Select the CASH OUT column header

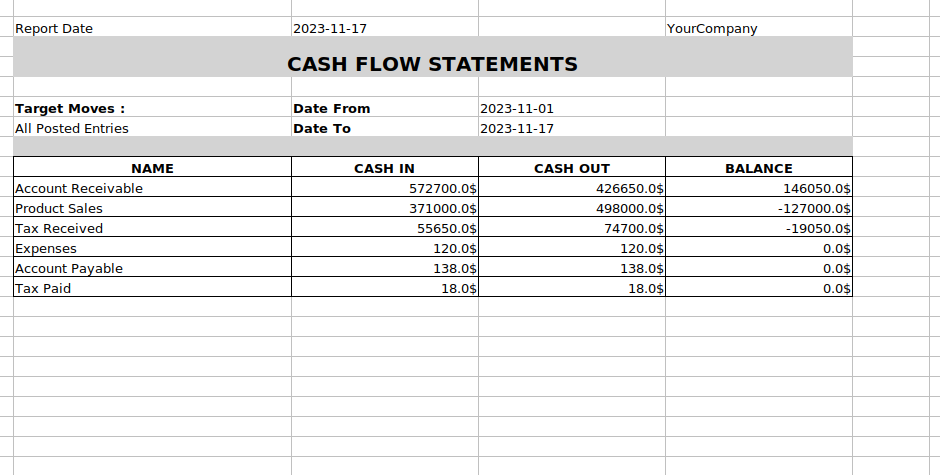tap(571, 169)
